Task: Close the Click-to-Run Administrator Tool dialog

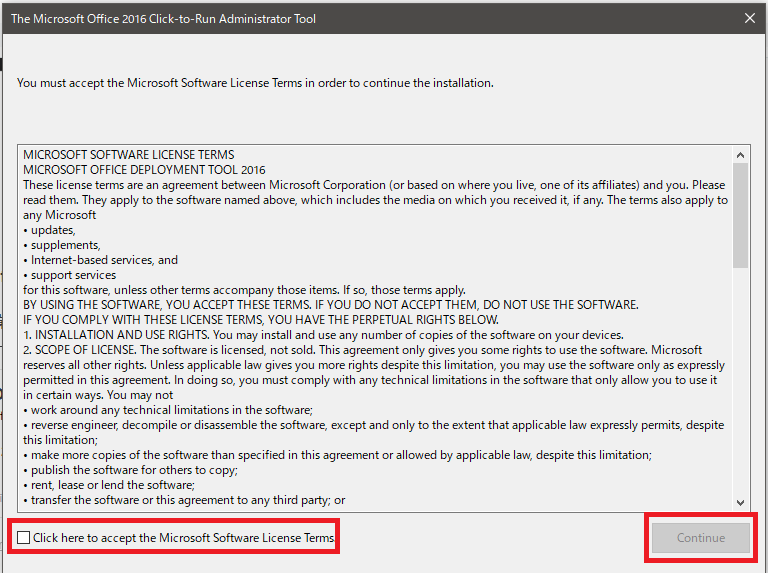Action: pyautogui.click(x=749, y=19)
